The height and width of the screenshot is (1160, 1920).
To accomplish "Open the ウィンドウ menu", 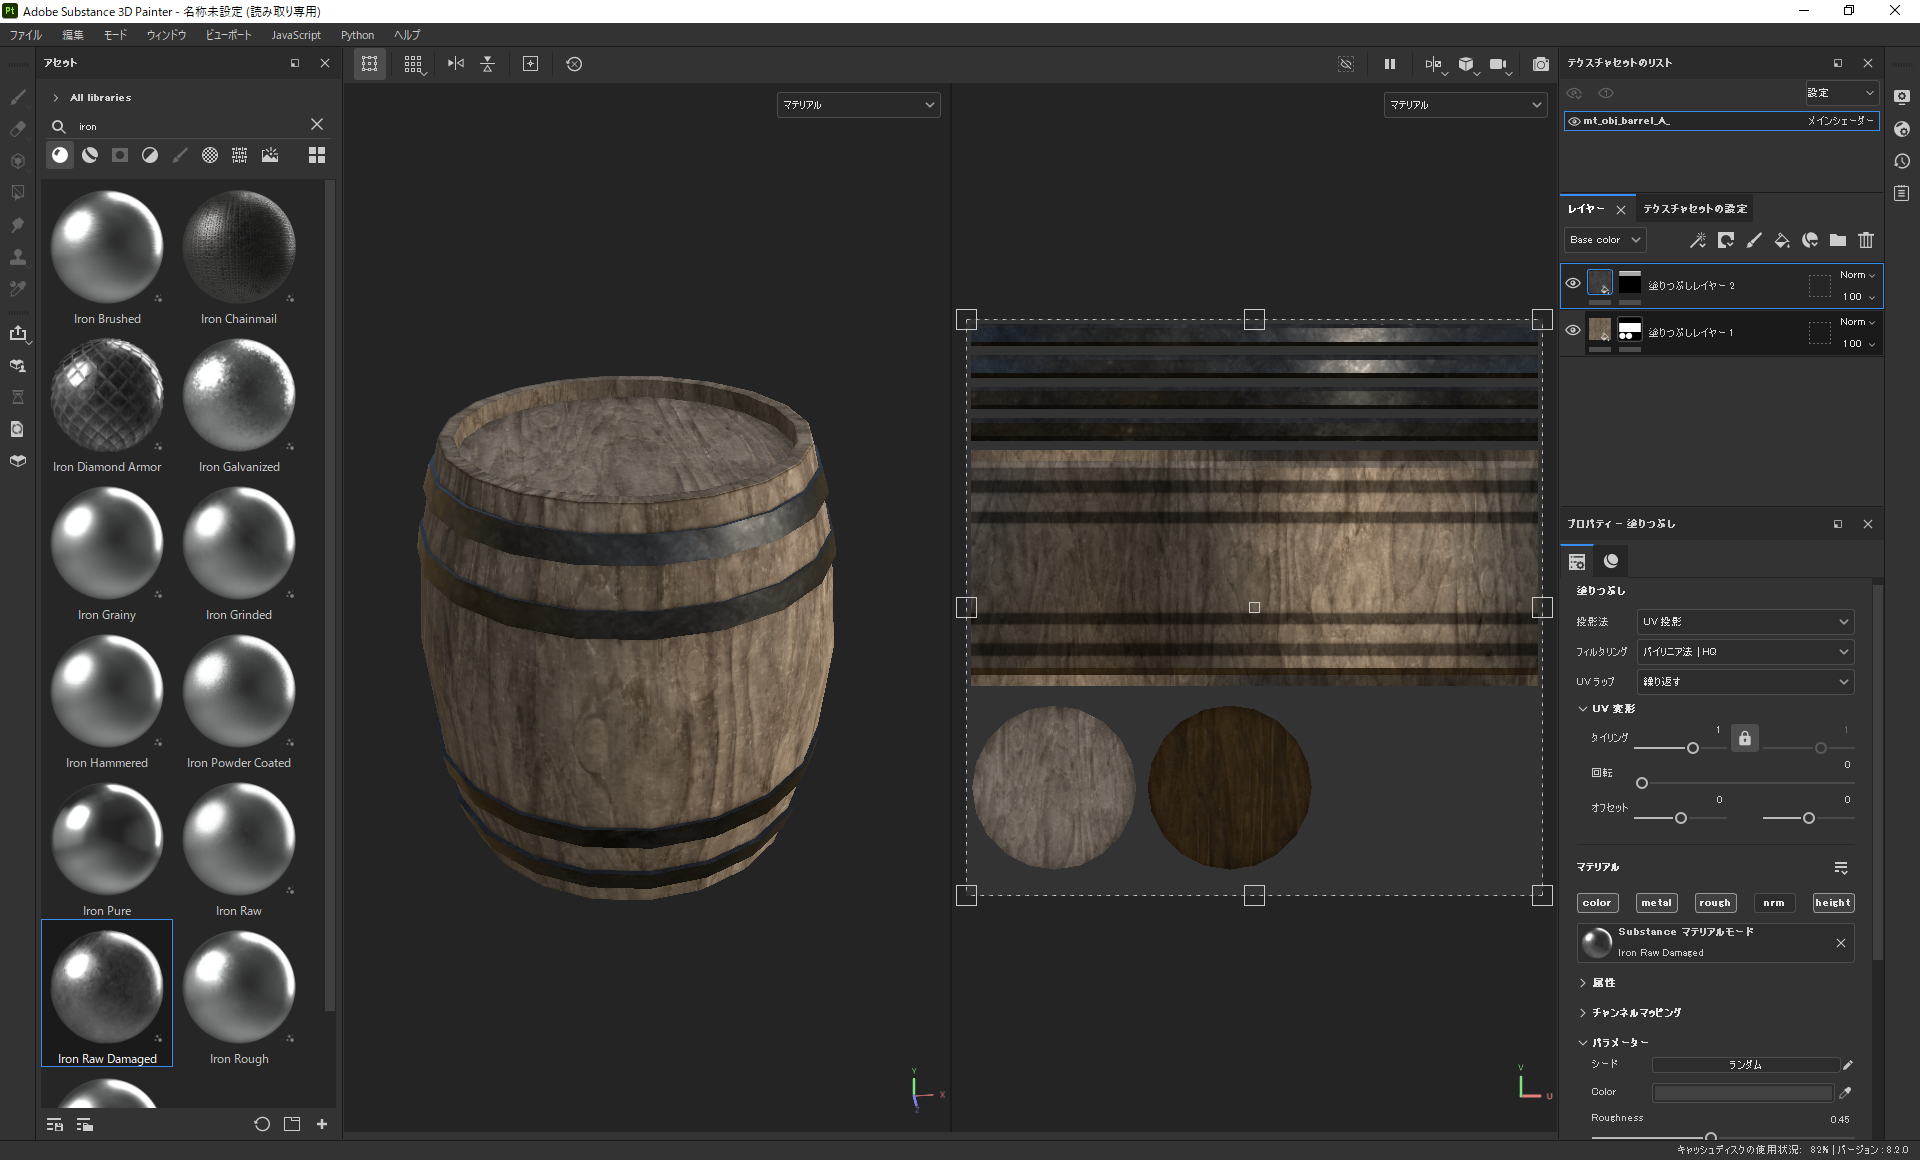I will coord(166,35).
